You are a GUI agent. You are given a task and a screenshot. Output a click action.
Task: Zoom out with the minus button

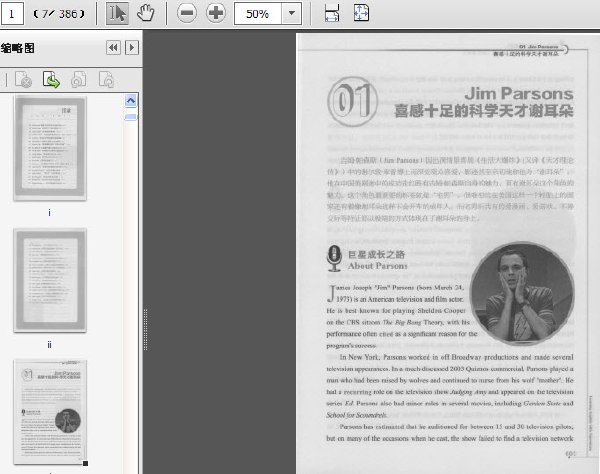(x=187, y=13)
